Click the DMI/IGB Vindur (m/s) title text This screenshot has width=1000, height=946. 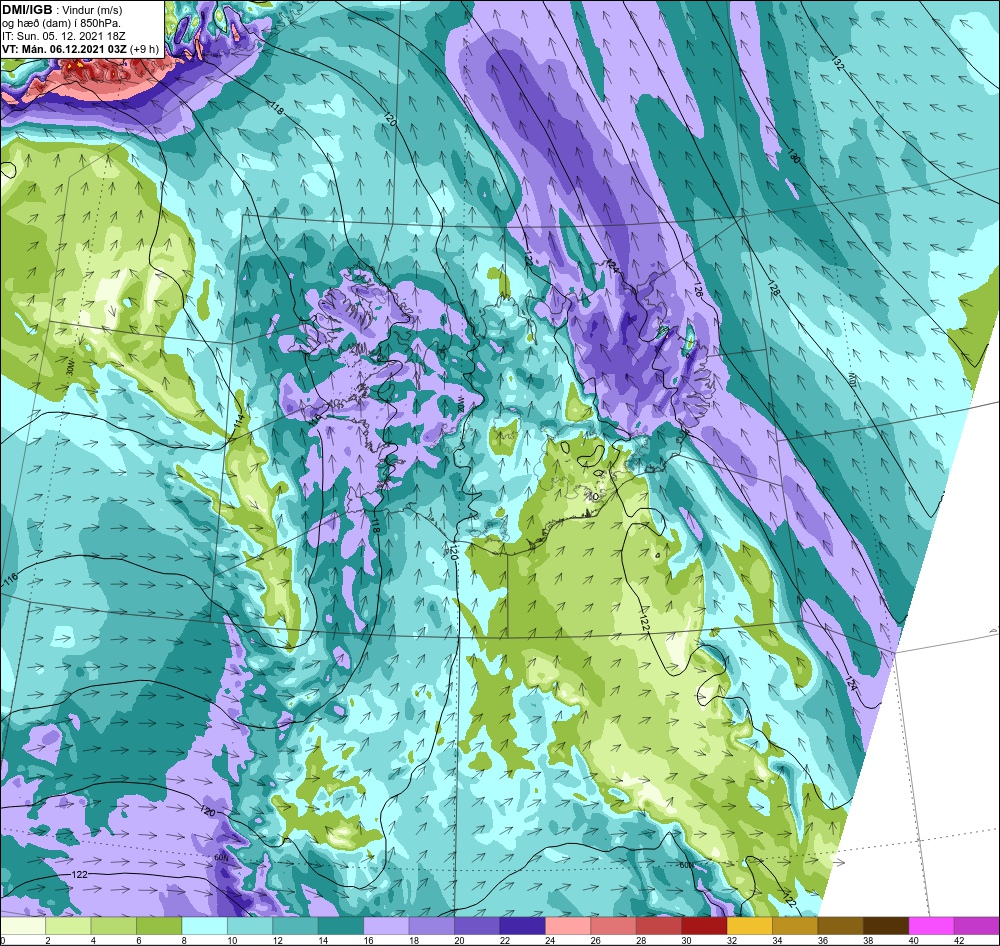click(62, 10)
